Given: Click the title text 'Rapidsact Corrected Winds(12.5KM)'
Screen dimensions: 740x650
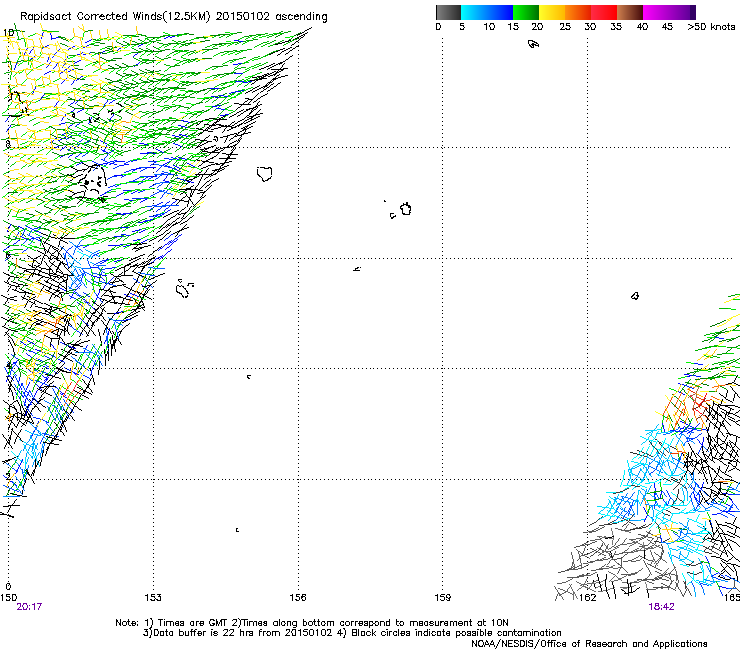Looking at the screenshot, I should point(115,16).
